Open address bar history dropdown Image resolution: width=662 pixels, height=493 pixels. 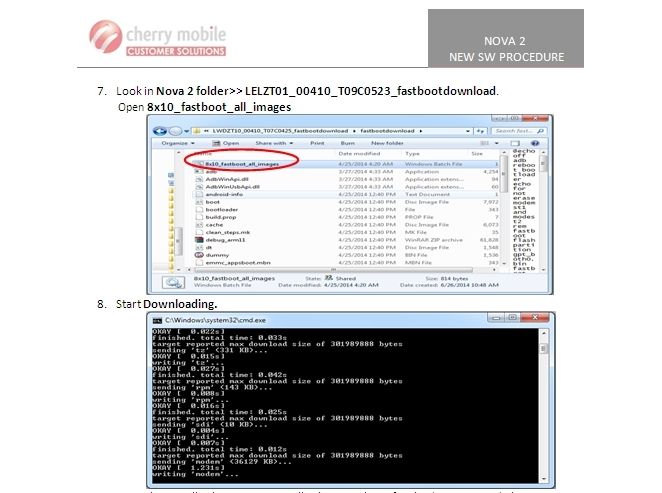click(x=468, y=131)
